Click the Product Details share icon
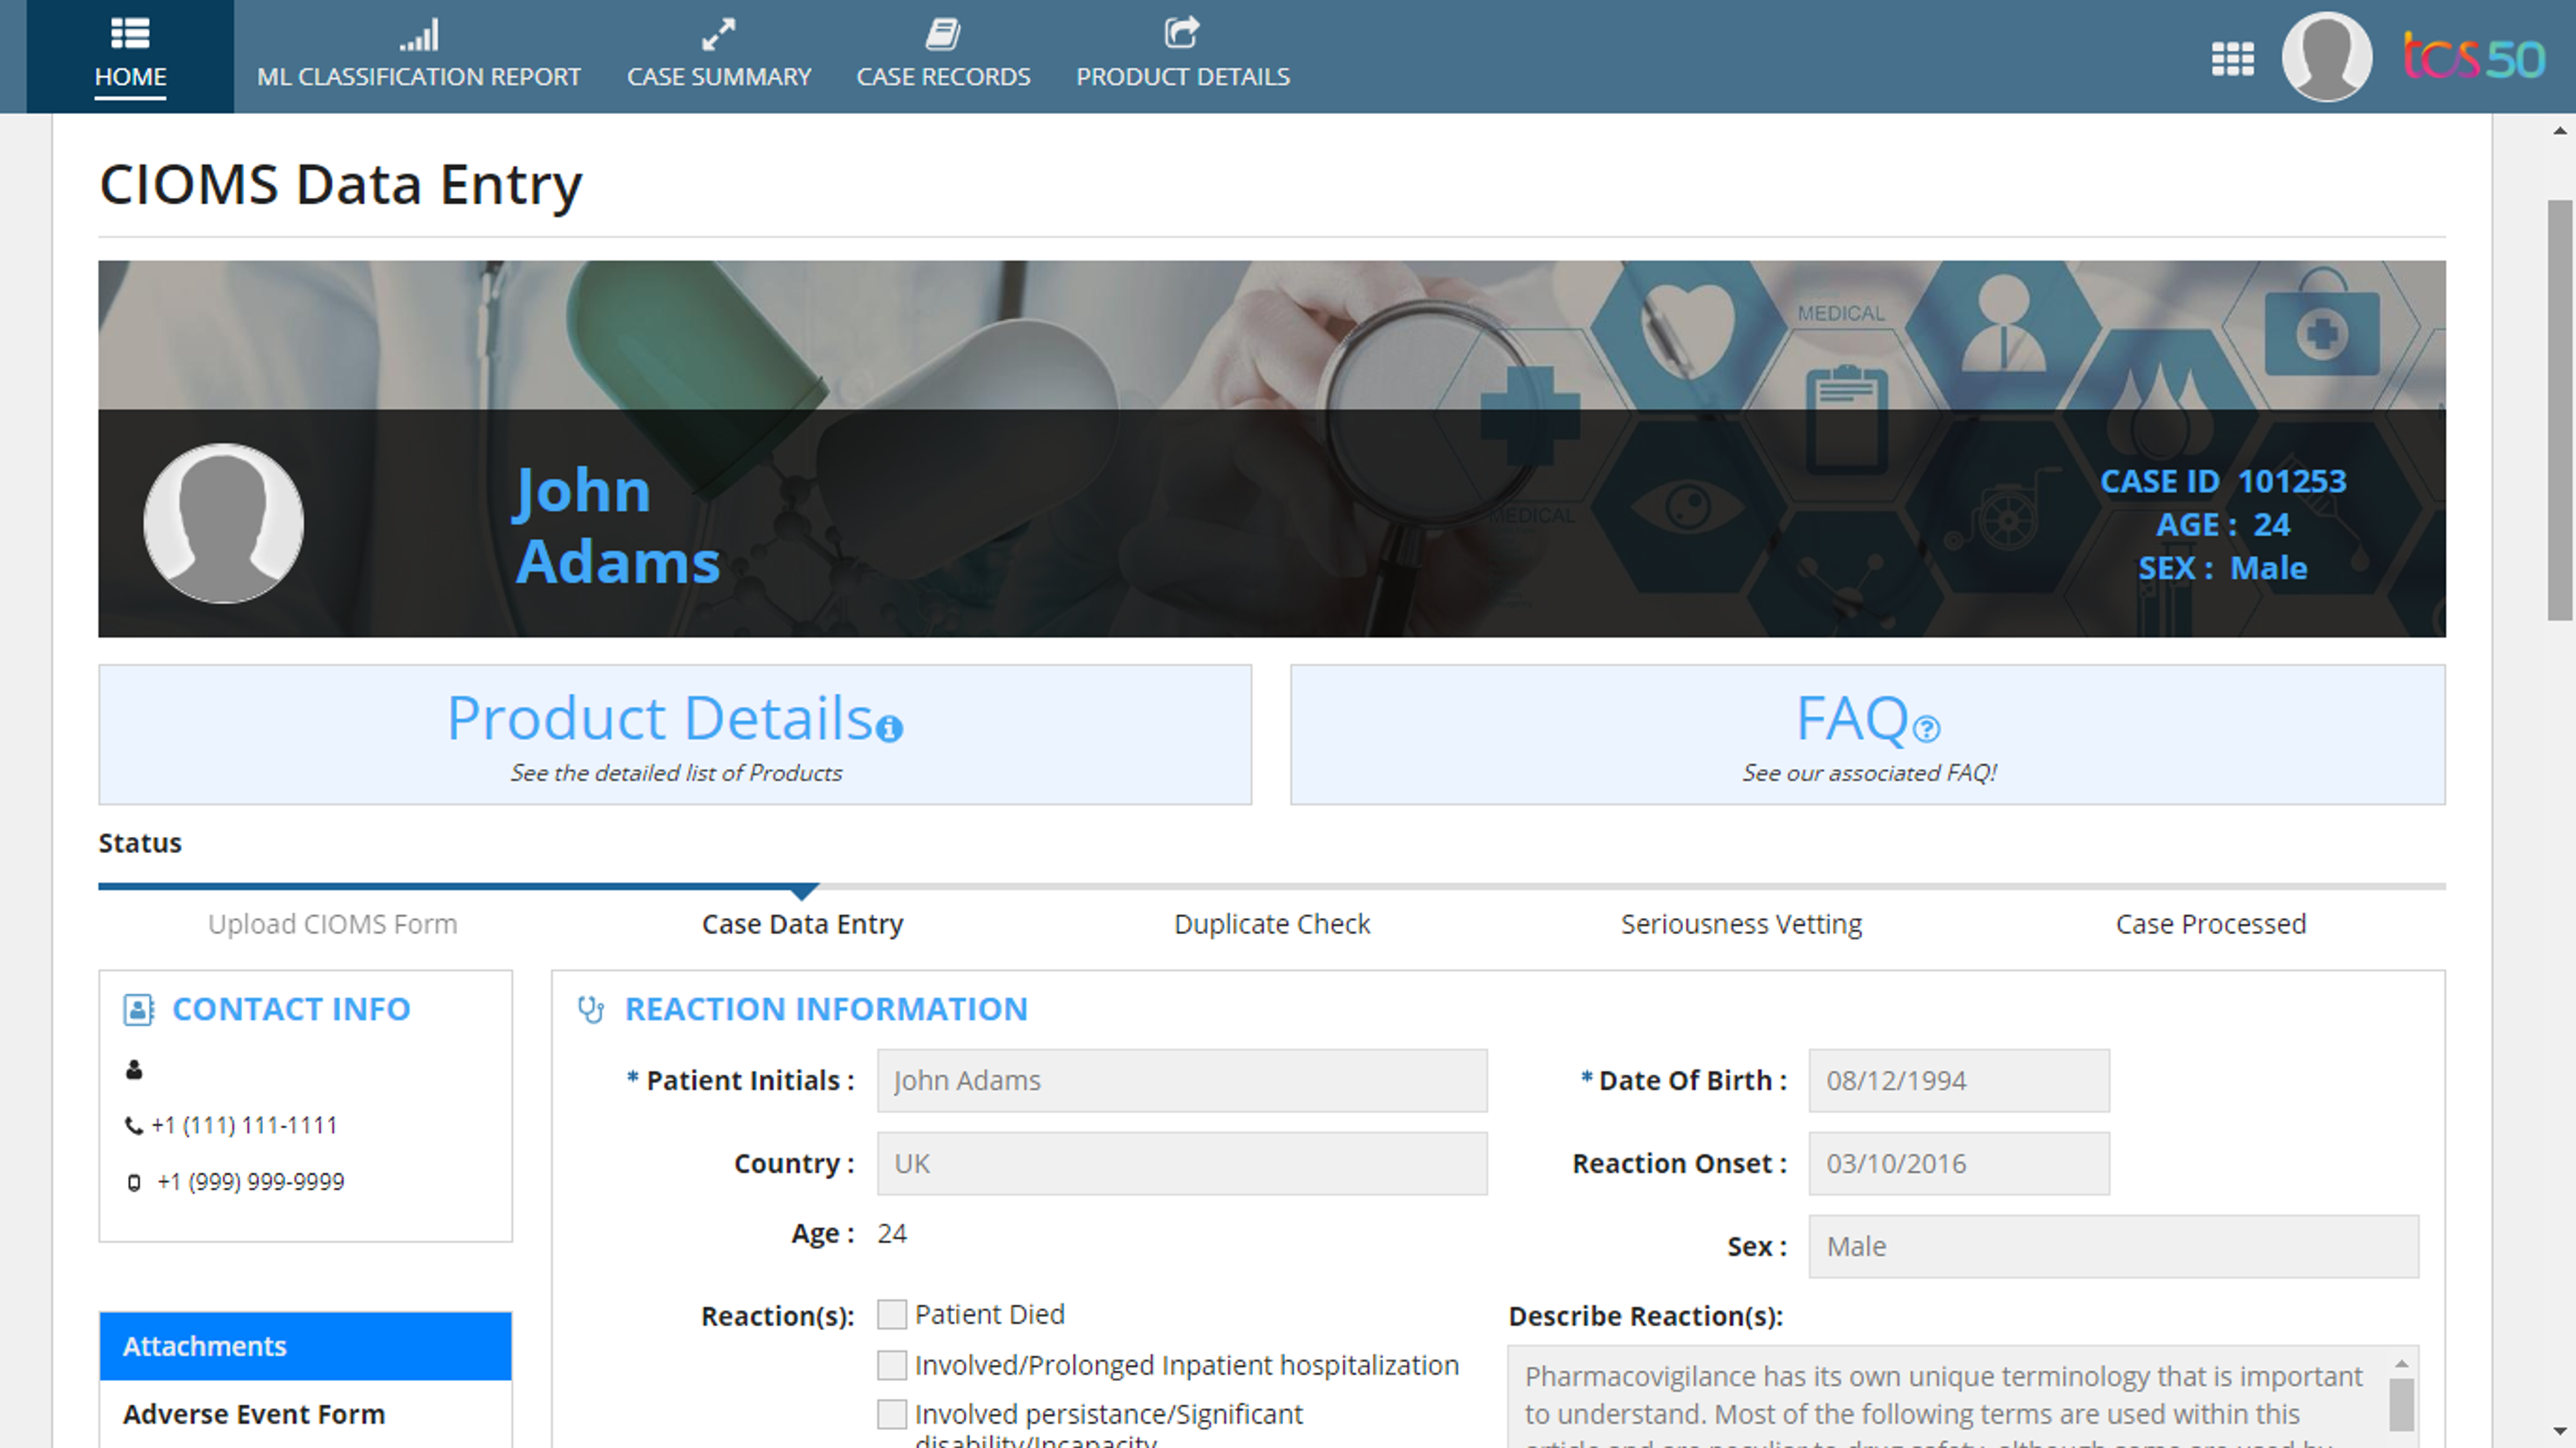Viewport: 2576px width, 1448px height. (1182, 33)
